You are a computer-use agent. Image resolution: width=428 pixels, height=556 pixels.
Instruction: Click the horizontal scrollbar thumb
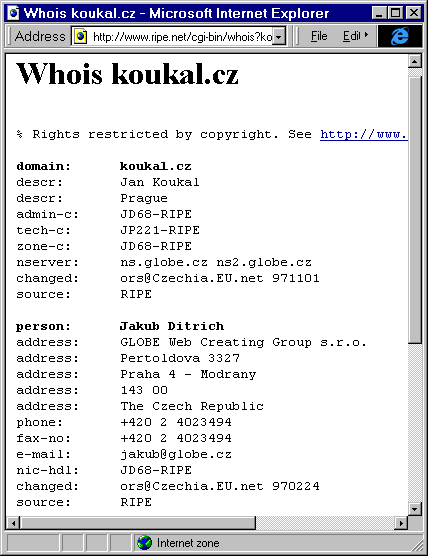(138, 523)
